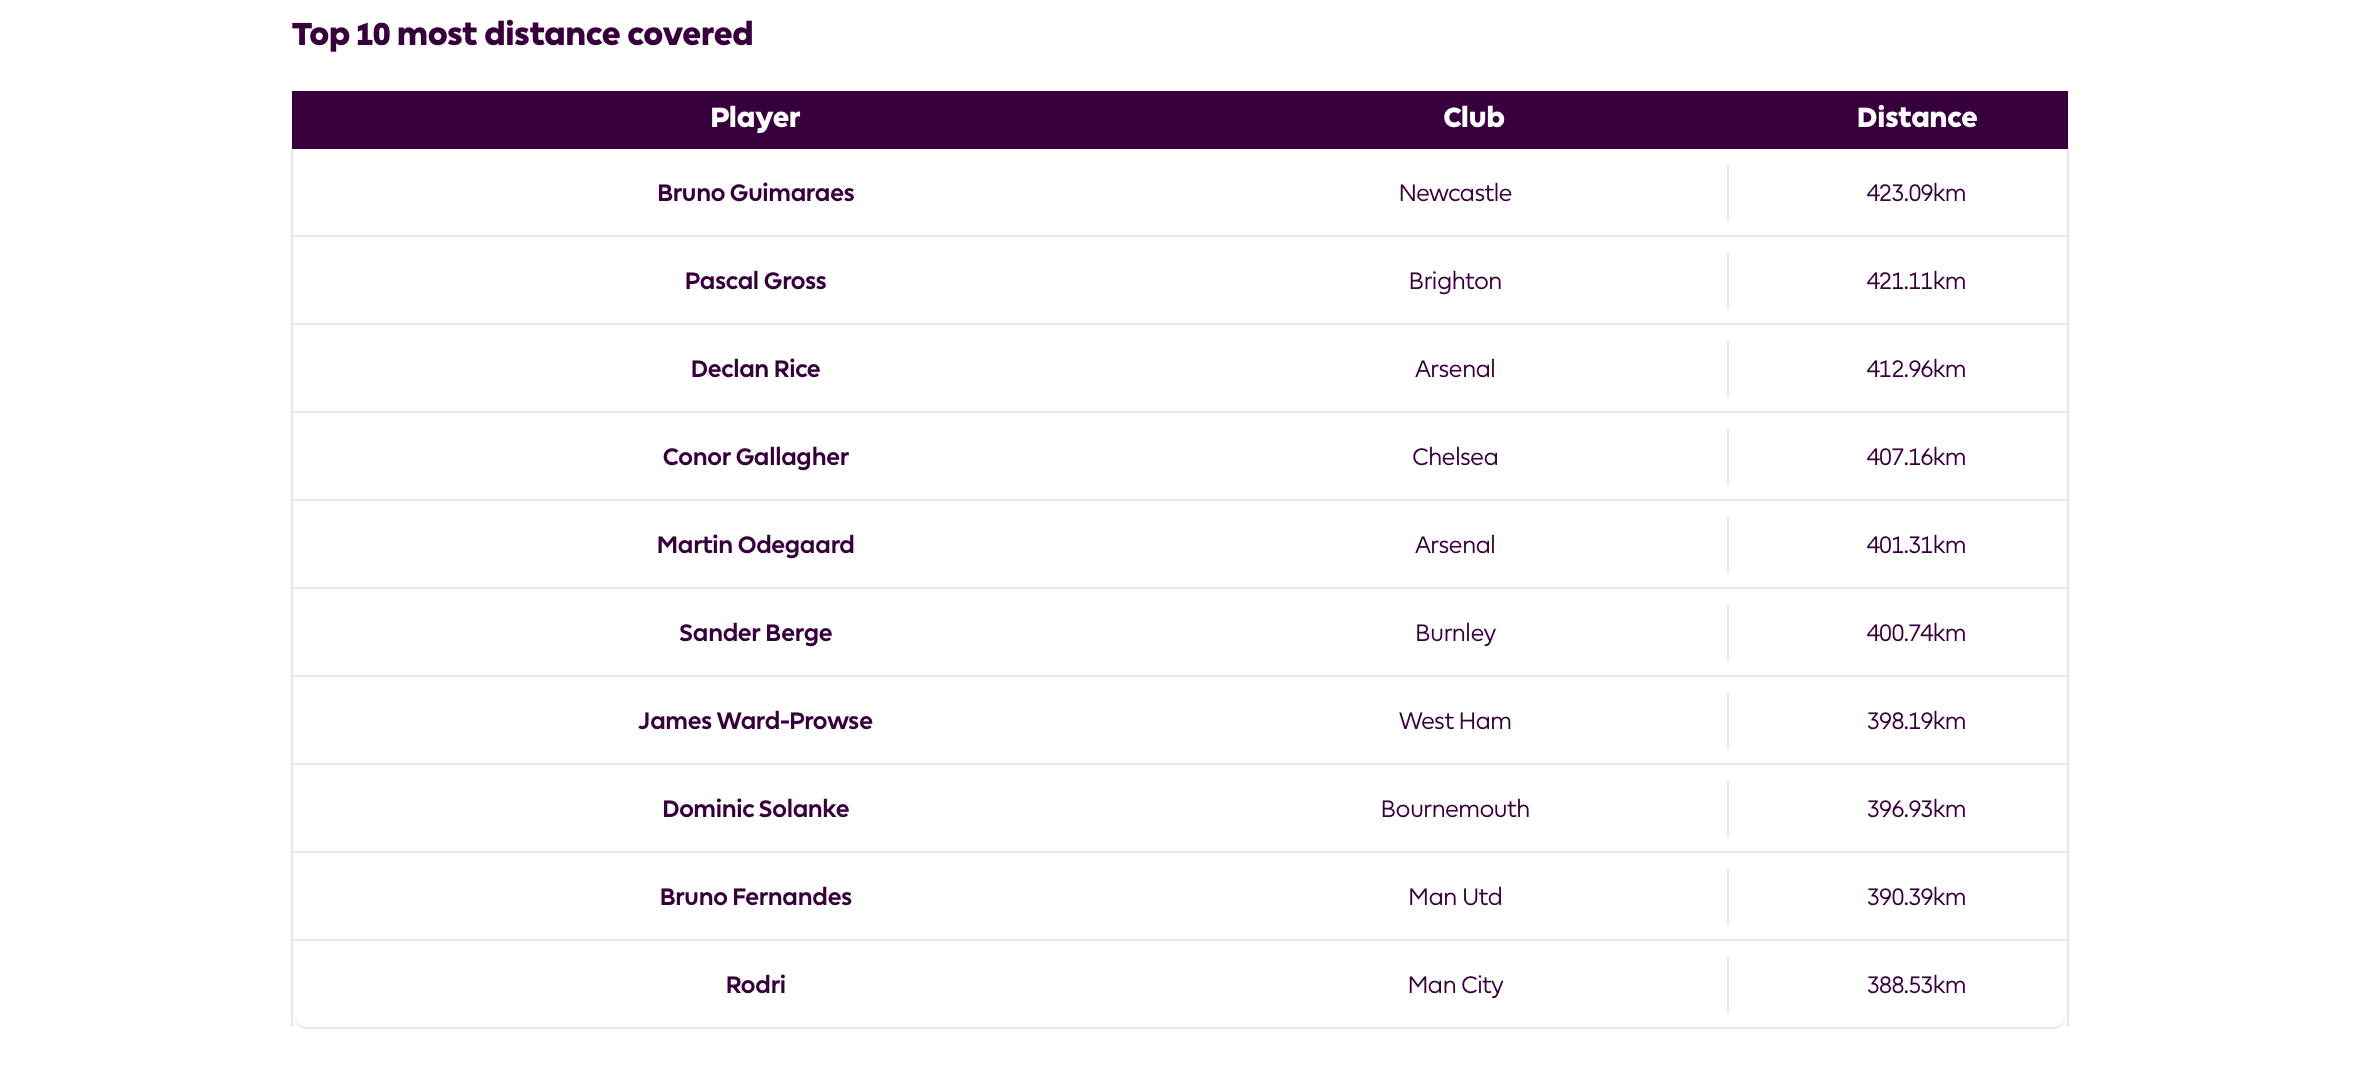Select player name Pascal Gross

(755, 281)
